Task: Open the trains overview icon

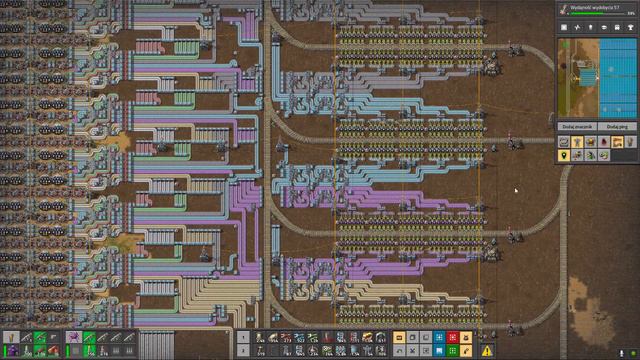Action: pyautogui.click(x=617, y=27)
